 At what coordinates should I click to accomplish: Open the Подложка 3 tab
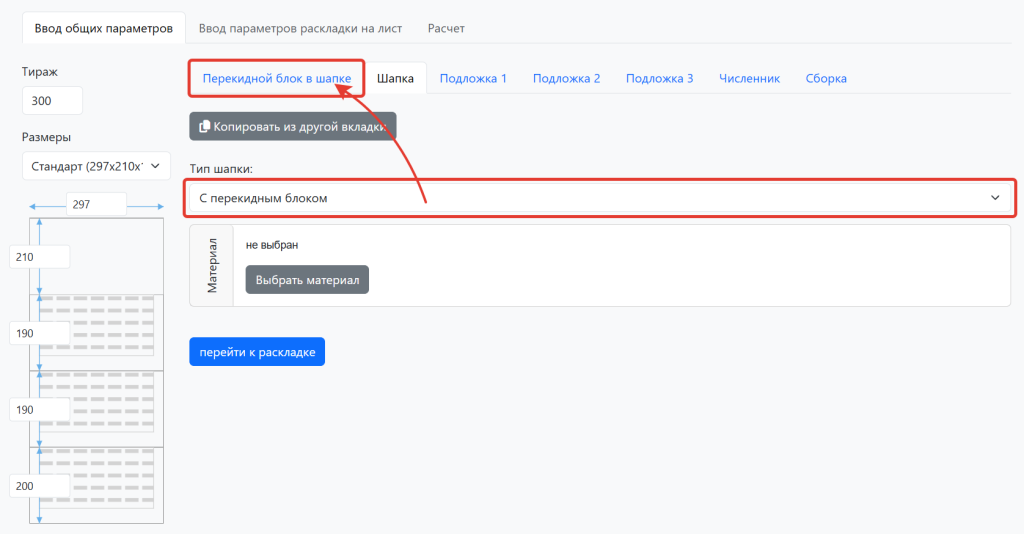(x=659, y=78)
